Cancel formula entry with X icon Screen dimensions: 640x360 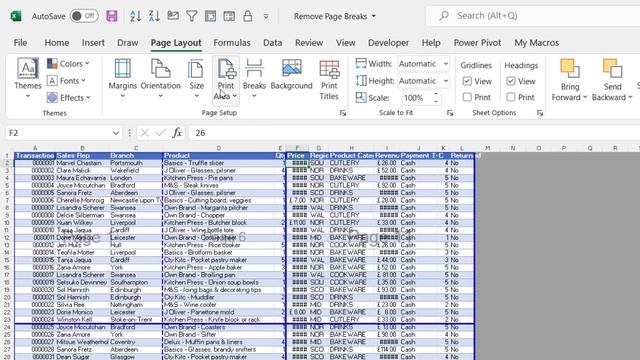point(144,133)
